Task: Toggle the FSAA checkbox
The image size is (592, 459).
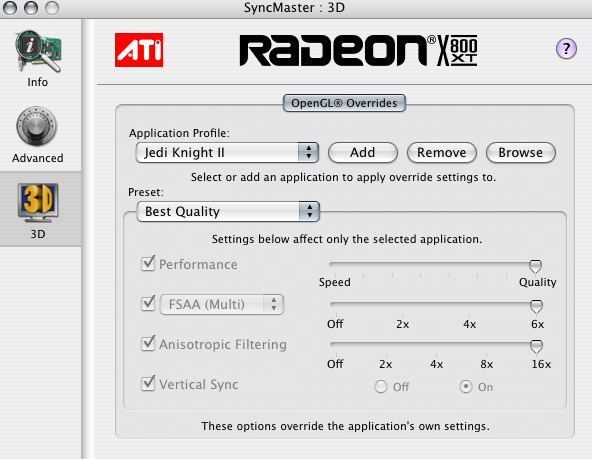Action: (148, 303)
